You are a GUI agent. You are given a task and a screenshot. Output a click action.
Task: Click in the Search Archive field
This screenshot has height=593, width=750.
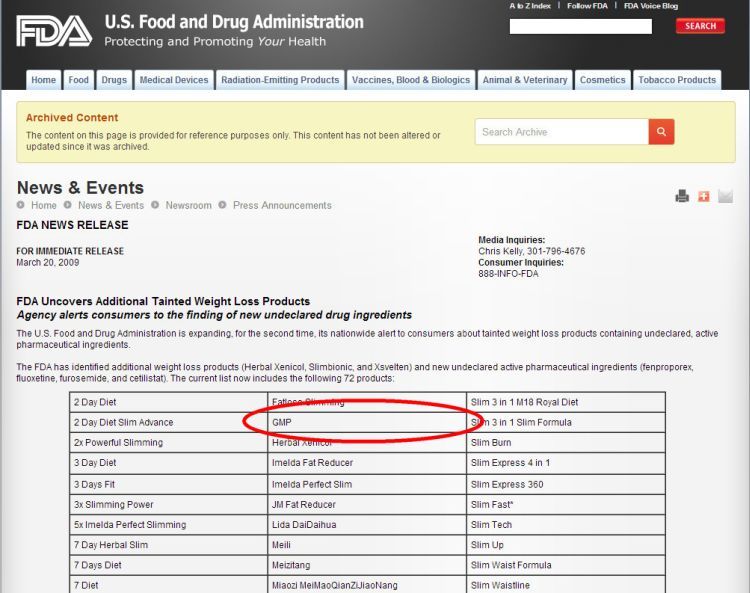click(x=562, y=132)
